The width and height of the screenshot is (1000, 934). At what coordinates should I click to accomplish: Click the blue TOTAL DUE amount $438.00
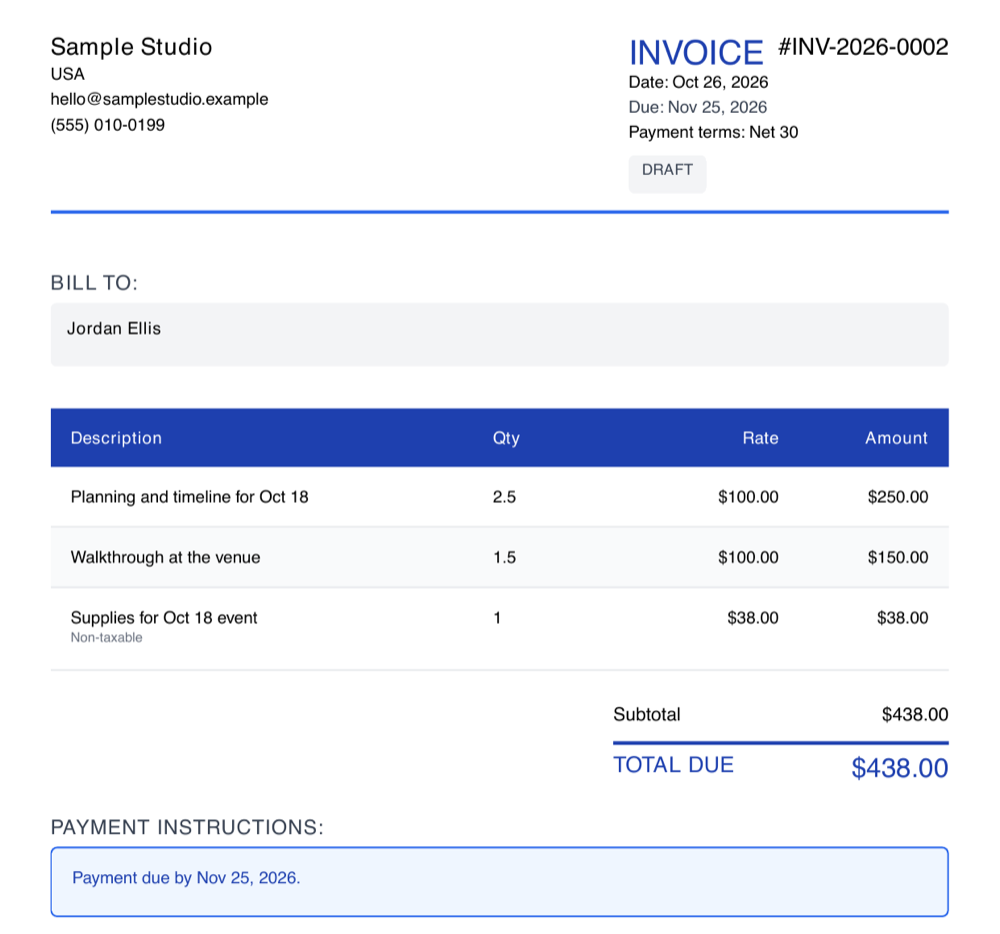coord(899,768)
